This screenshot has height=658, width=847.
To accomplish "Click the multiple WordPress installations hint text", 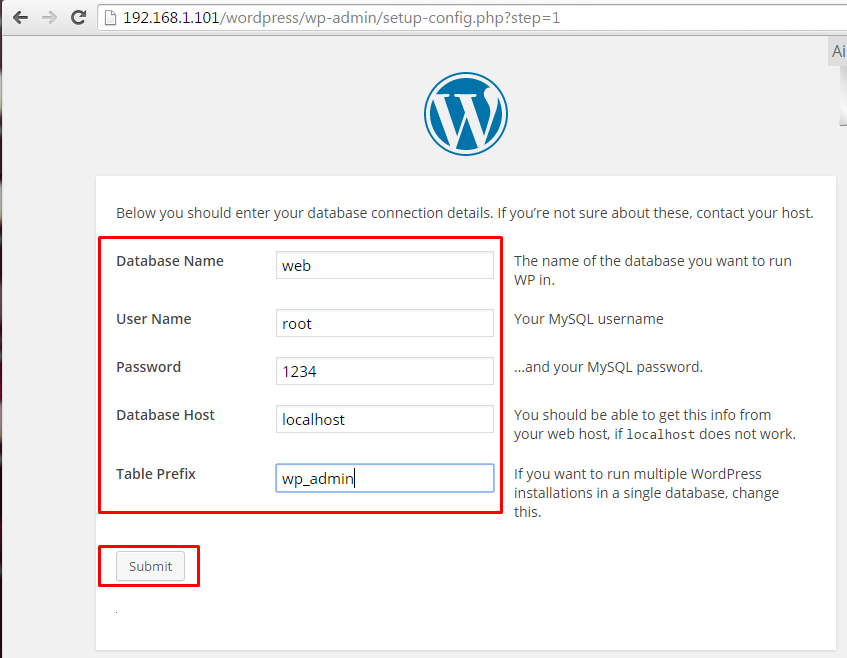I will 646,493.
